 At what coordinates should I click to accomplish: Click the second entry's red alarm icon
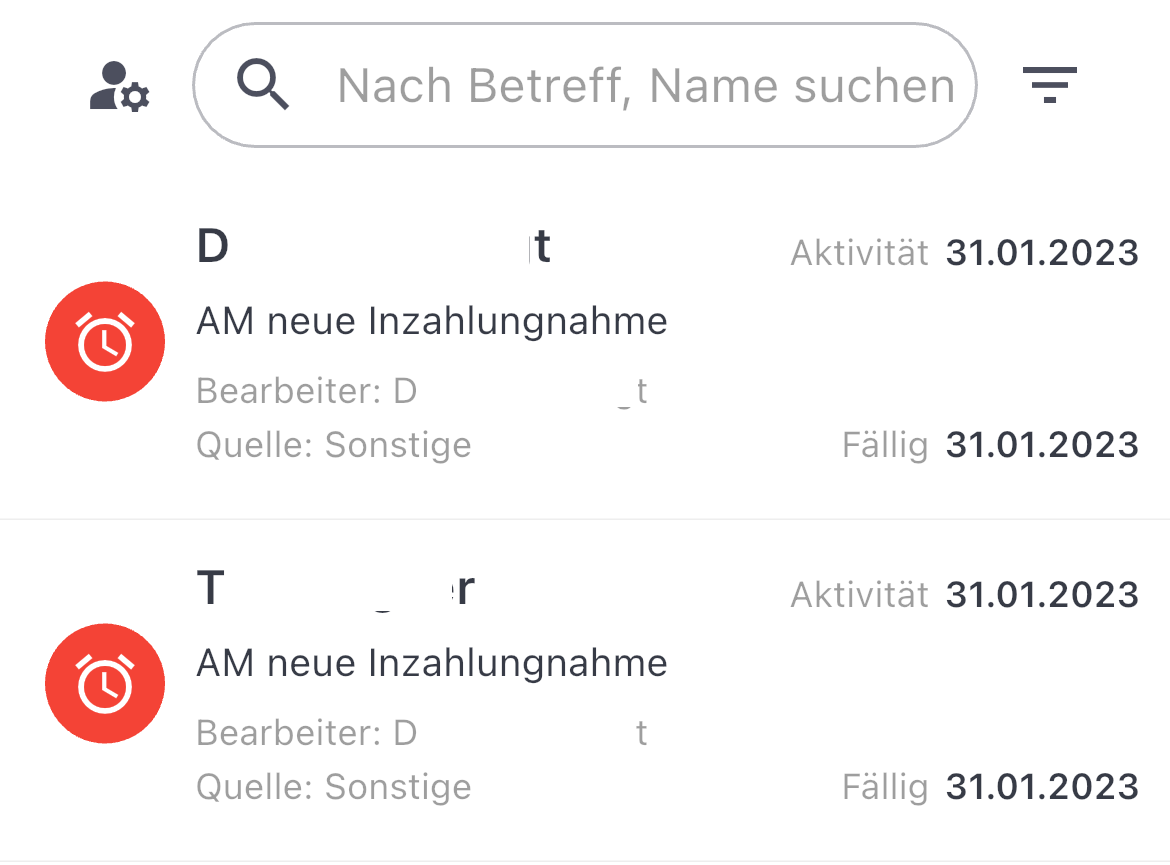click(105, 684)
